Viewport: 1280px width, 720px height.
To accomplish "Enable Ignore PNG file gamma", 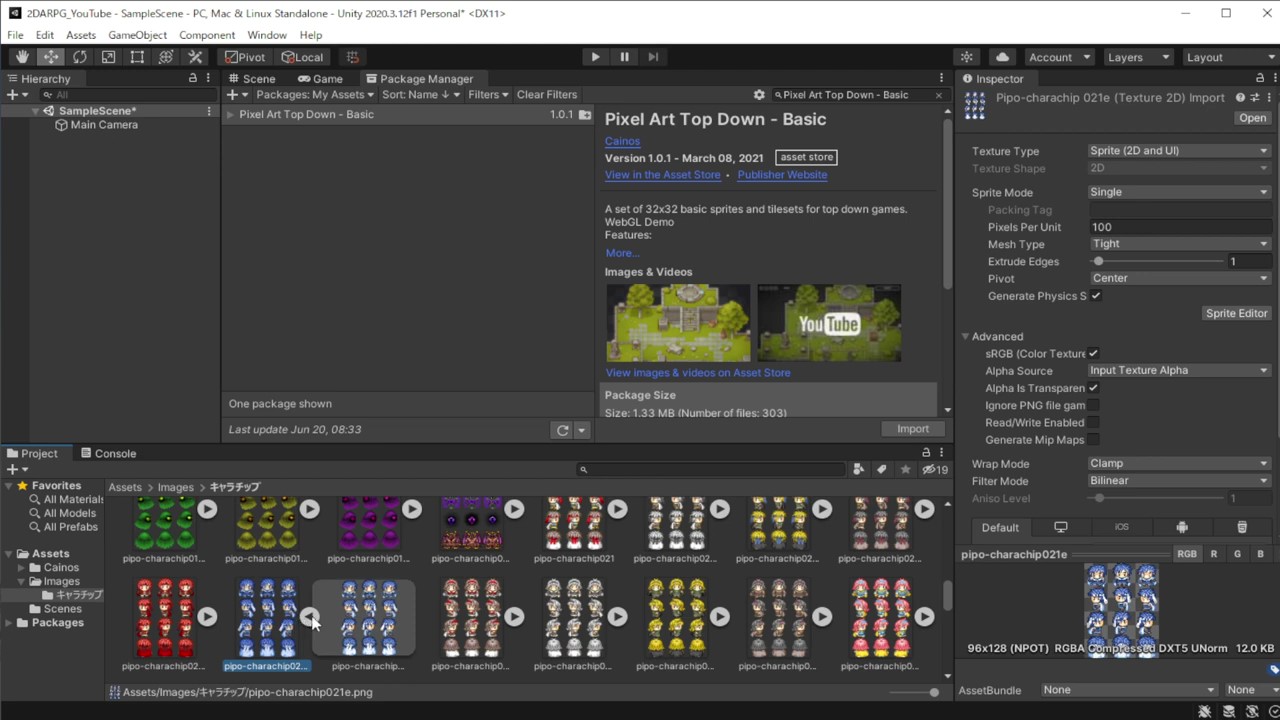I will point(1093,405).
